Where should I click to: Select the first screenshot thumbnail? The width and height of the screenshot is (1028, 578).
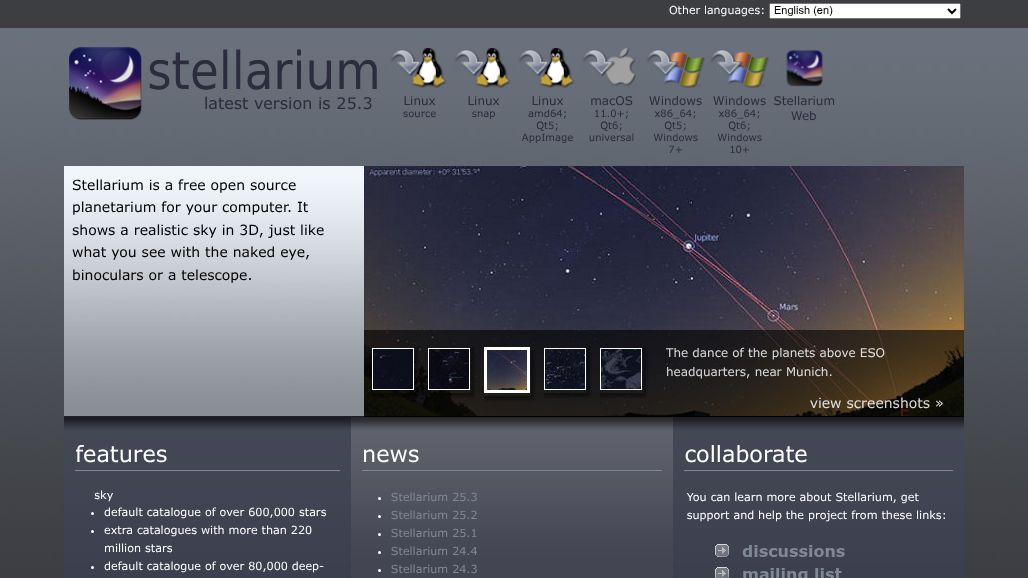point(392,369)
